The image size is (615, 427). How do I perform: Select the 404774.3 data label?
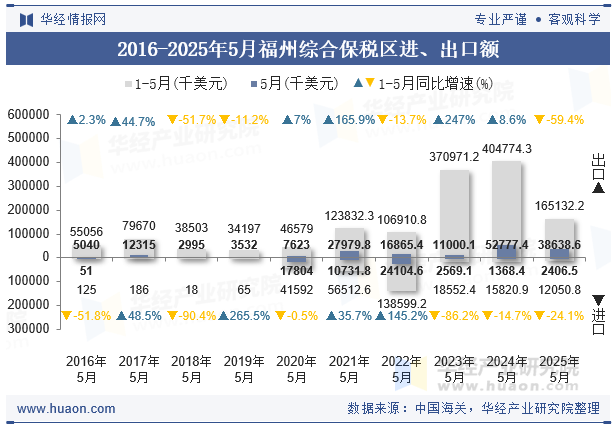pyautogui.click(x=506, y=149)
